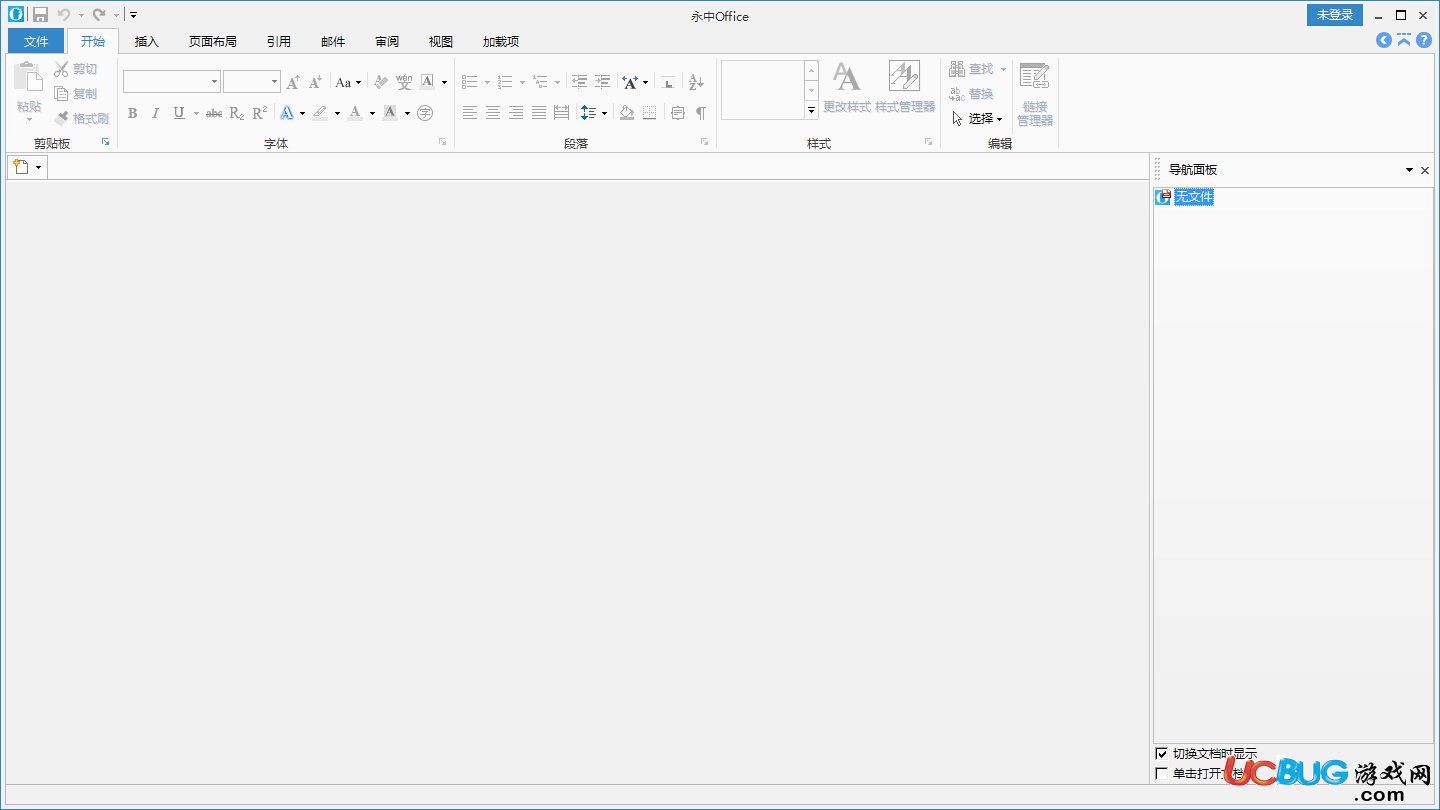This screenshot has height=810, width=1440.
Task: Apply distributed alignment
Action: (x=562, y=113)
